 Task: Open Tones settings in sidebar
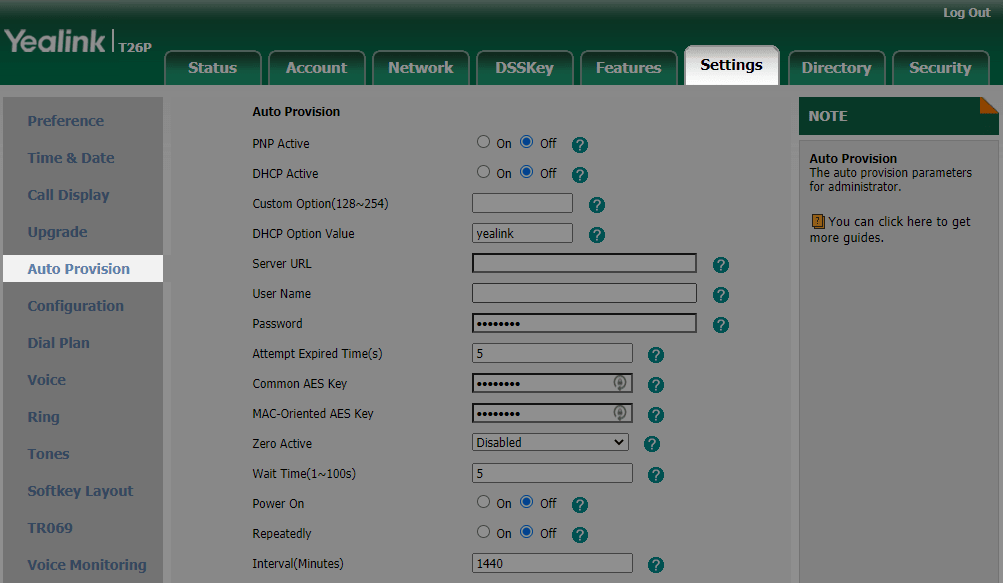[x=49, y=454]
